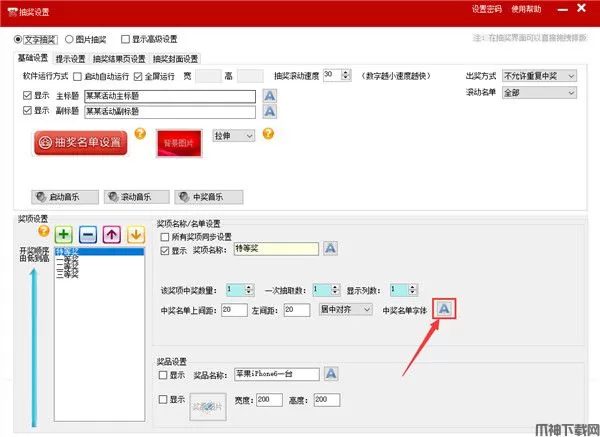Move selected prize up in the list
This screenshot has width=600, height=437.
[112, 234]
